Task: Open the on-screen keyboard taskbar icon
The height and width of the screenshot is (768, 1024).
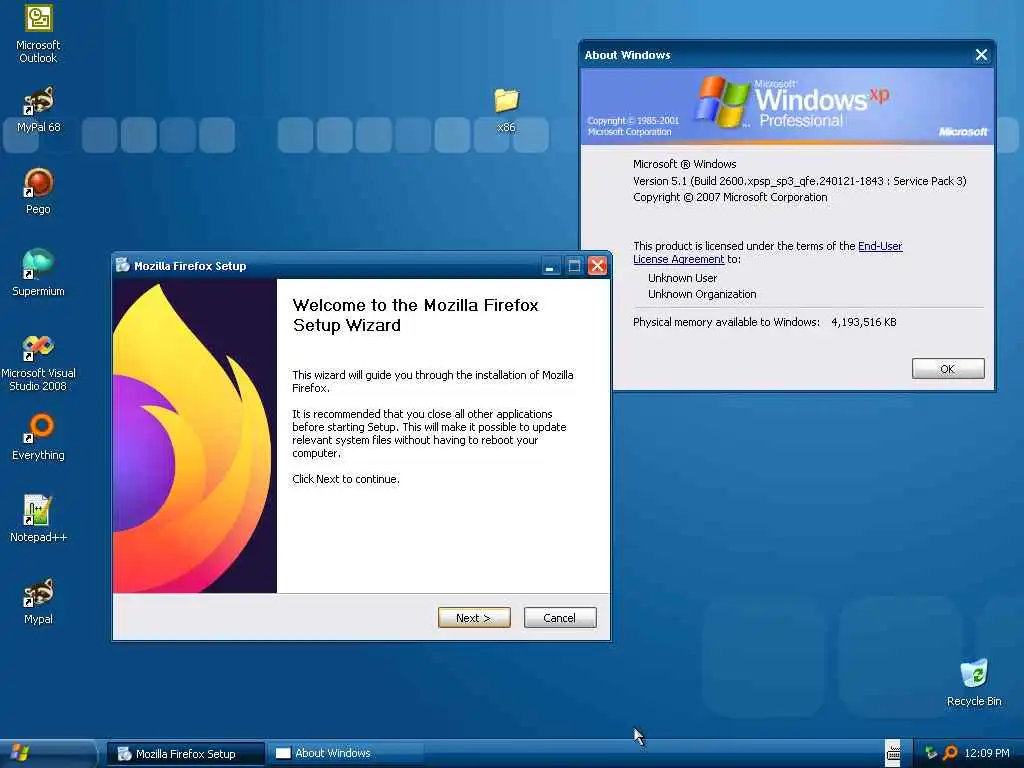Action: [x=893, y=753]
